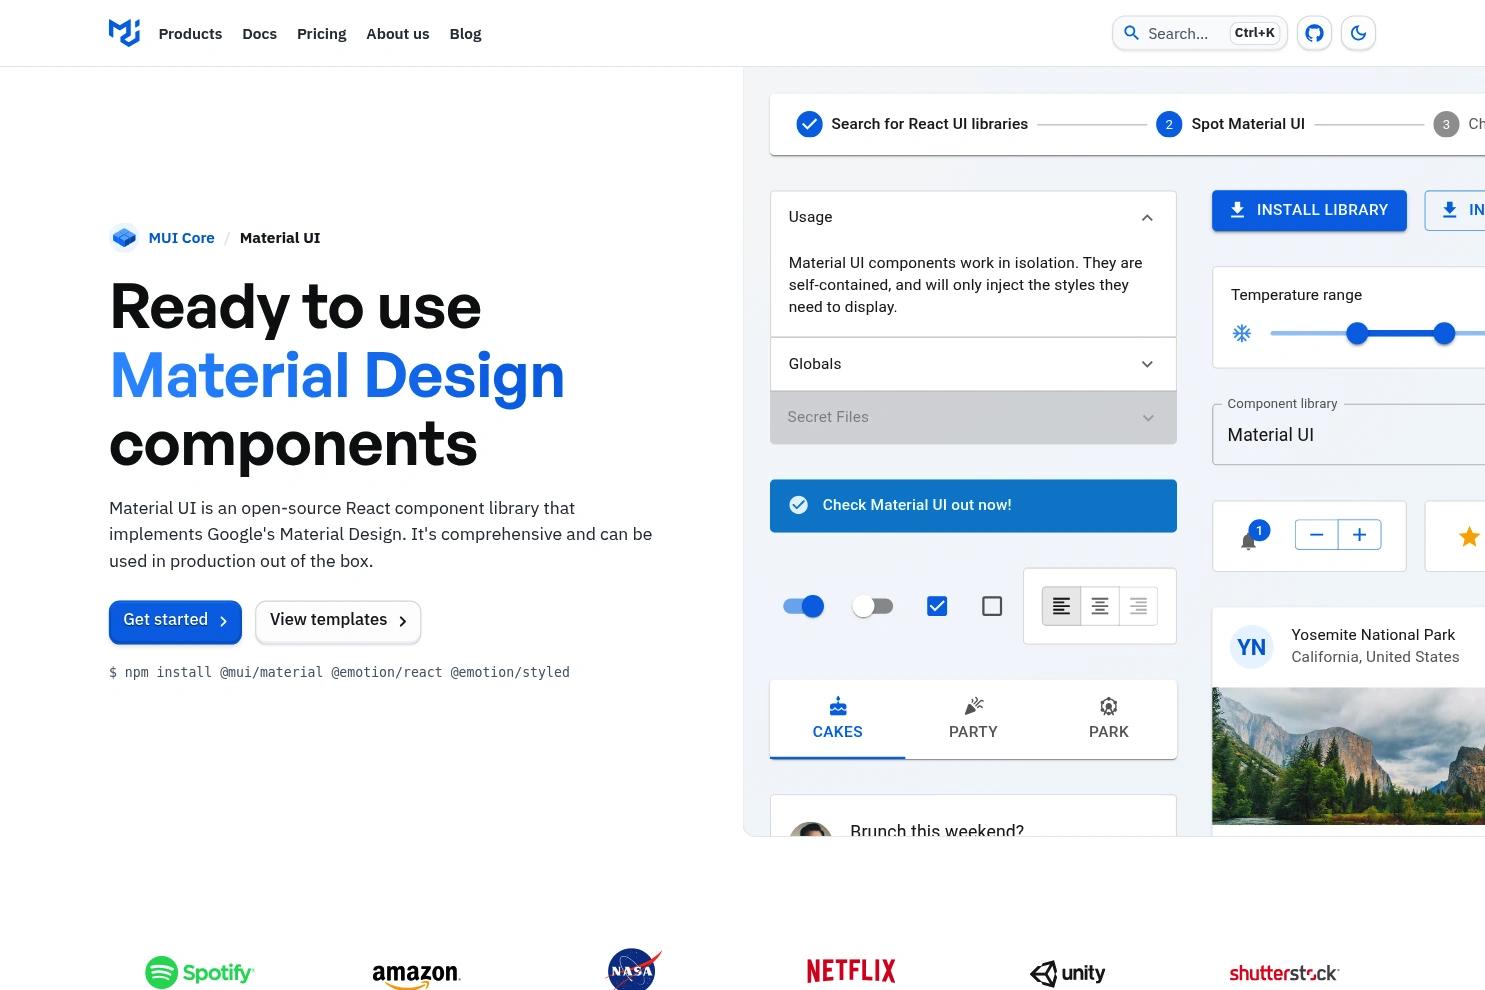Click the MUI Core cube icon

124,238
